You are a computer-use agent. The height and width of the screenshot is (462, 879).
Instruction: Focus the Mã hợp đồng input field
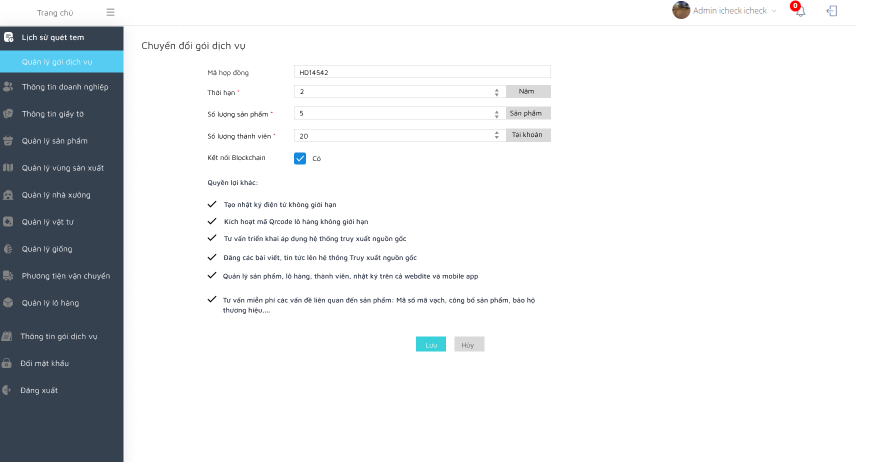[422, 72]
